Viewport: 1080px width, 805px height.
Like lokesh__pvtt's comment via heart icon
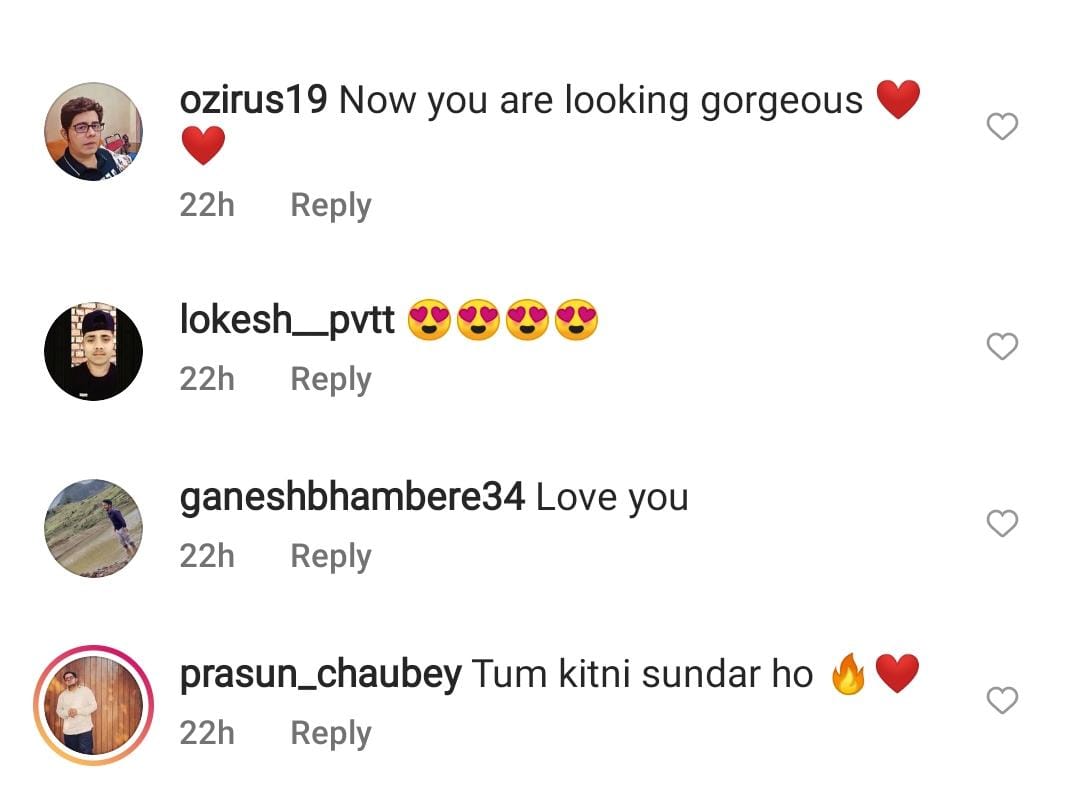[x=1002, y=347]
